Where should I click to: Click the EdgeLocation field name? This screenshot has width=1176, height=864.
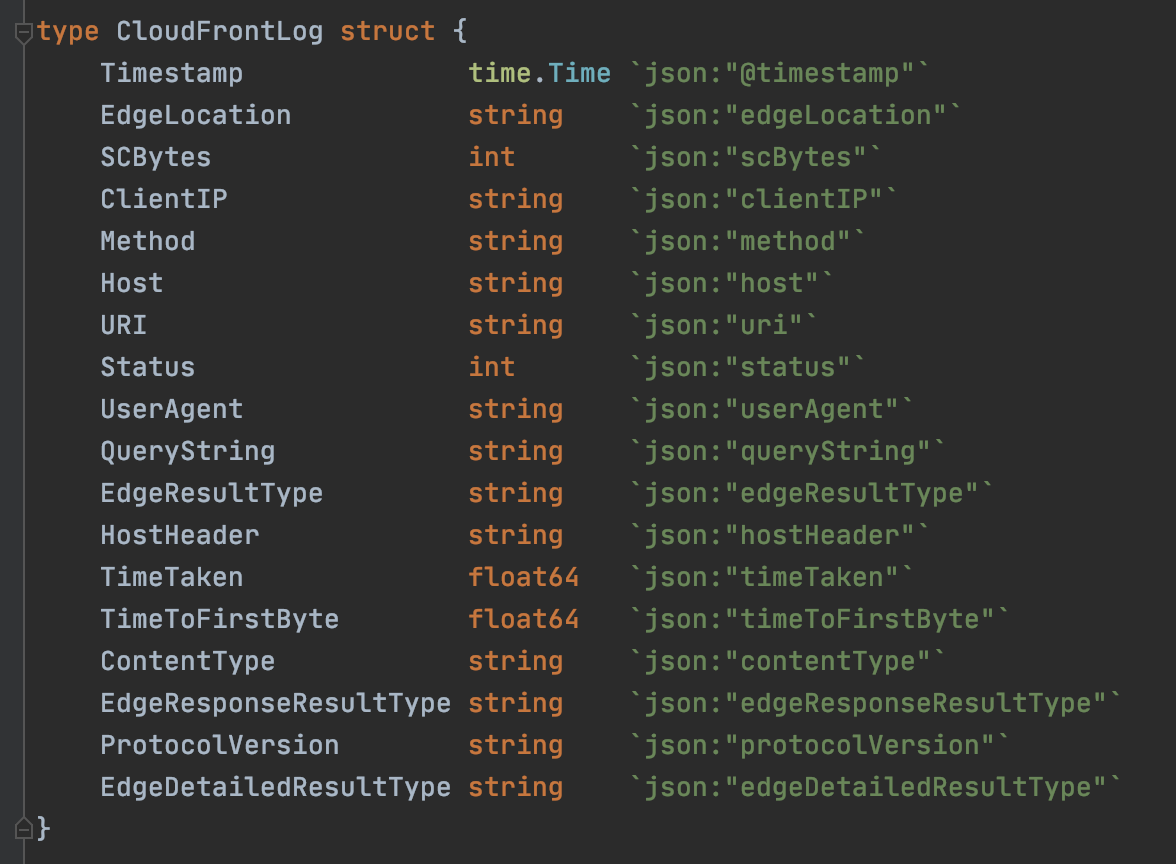click(196, 116)
